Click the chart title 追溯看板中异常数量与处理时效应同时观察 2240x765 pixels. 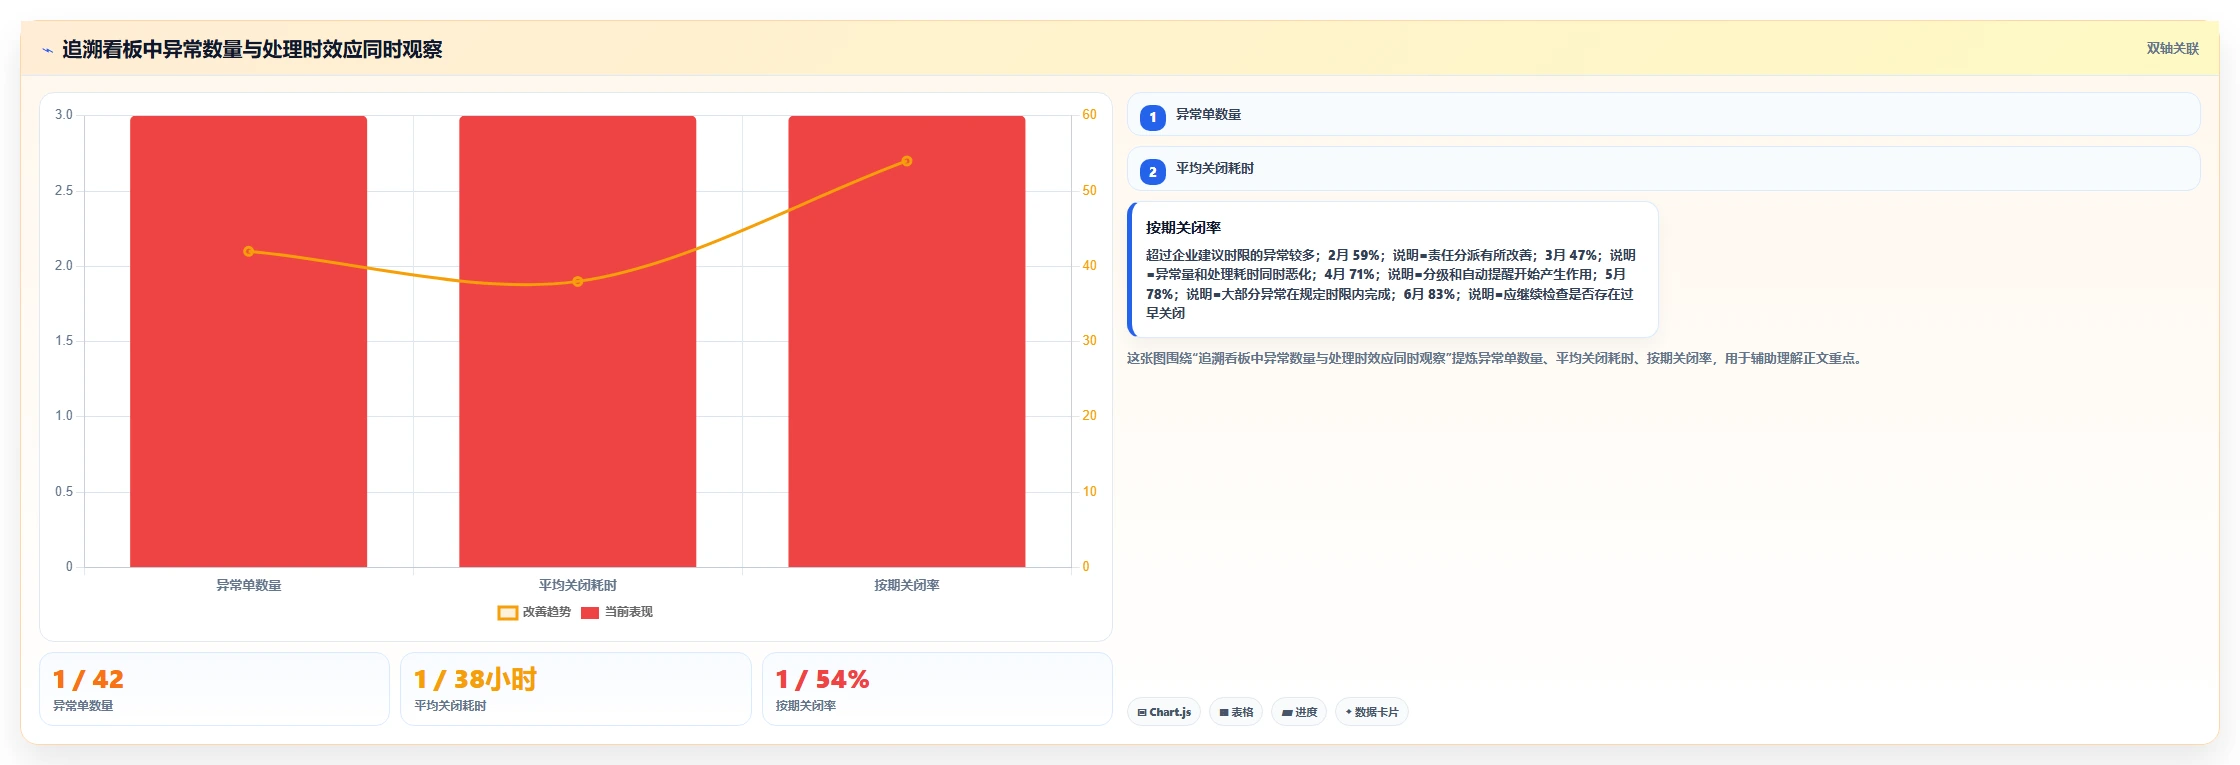tap(252, 49)
